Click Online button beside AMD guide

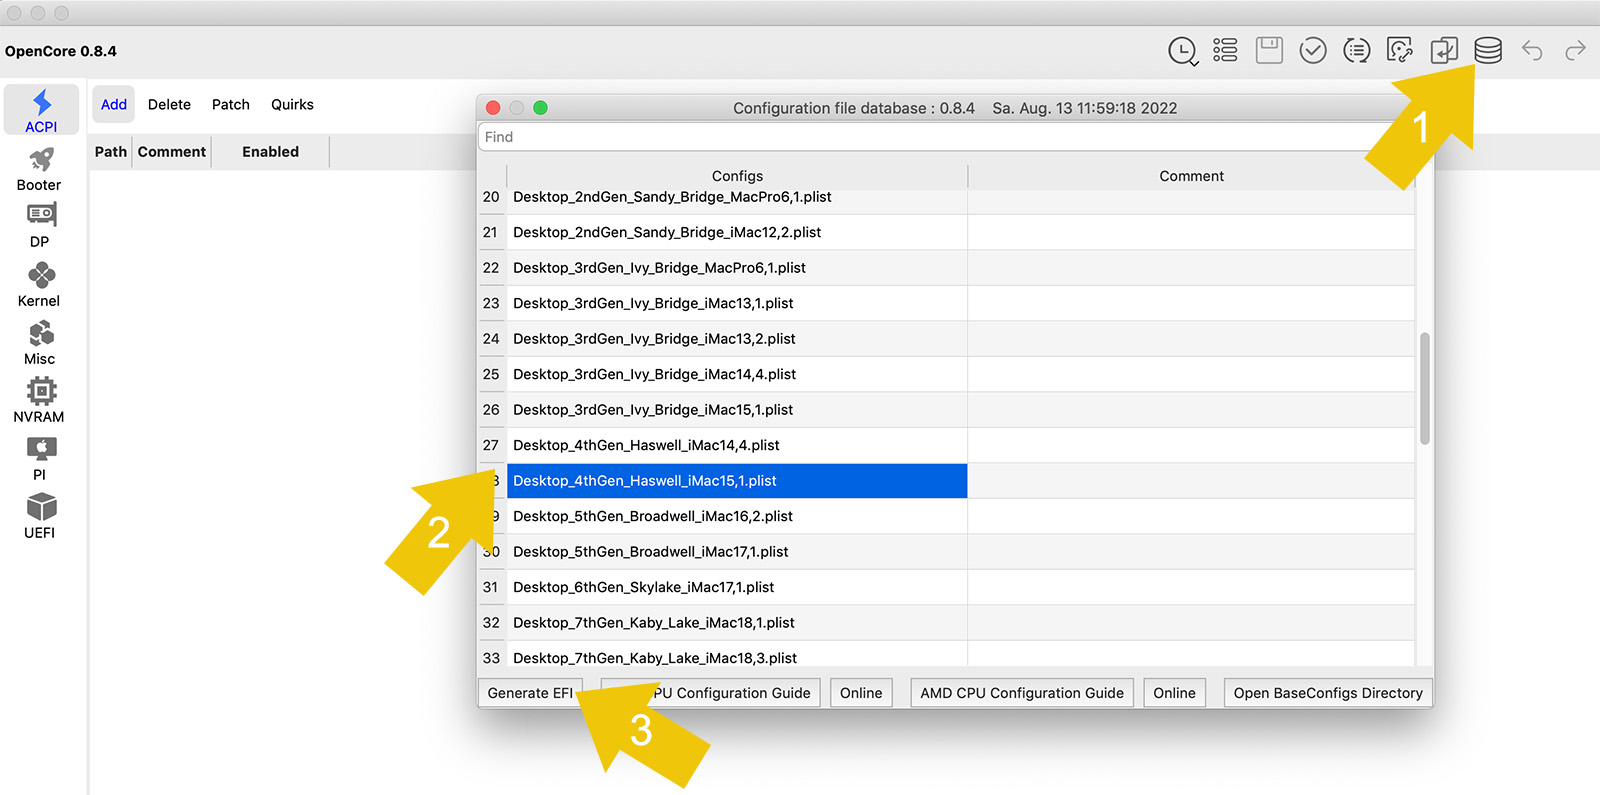coord(1174,693)
